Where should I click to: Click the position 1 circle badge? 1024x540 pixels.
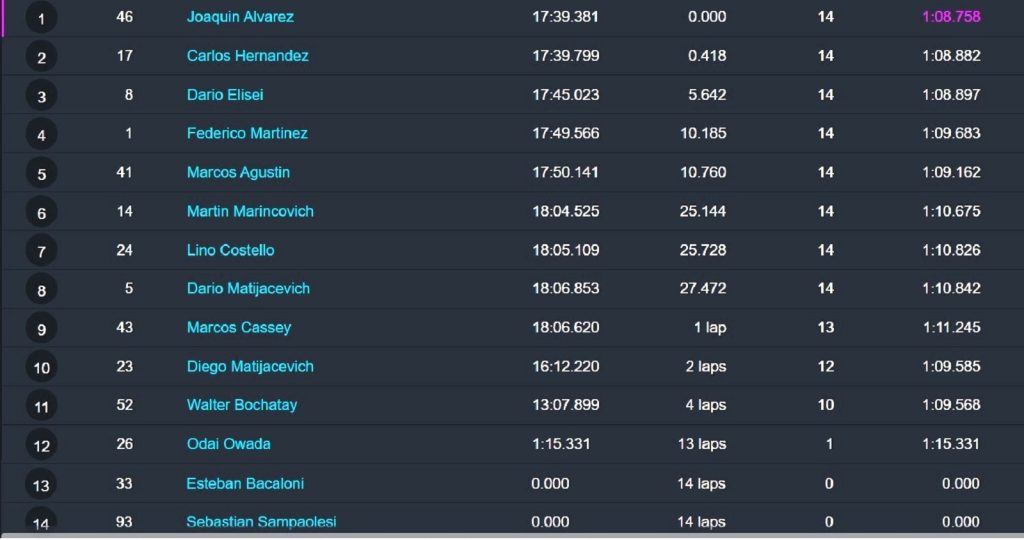point(41,18)
